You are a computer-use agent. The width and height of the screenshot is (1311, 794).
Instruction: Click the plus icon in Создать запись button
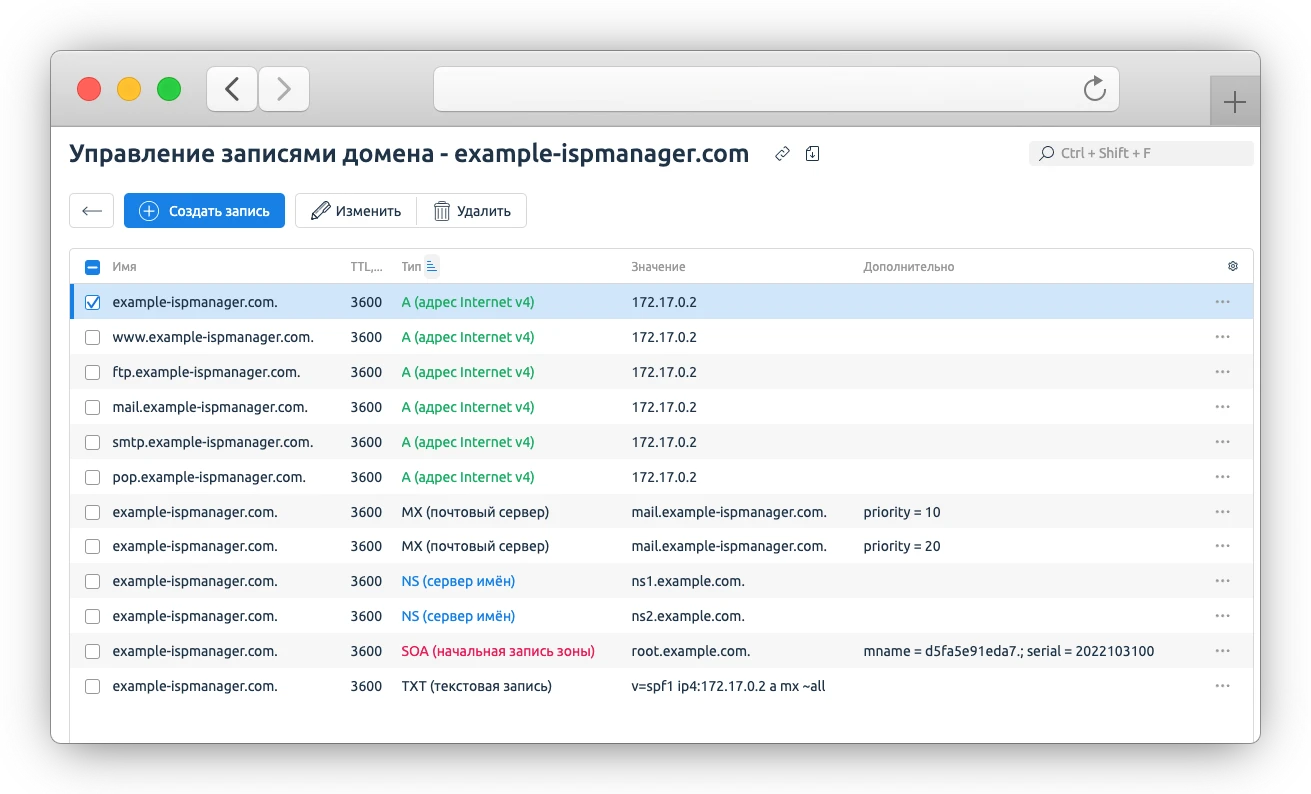pyautogui.click(x=148, y=210)
